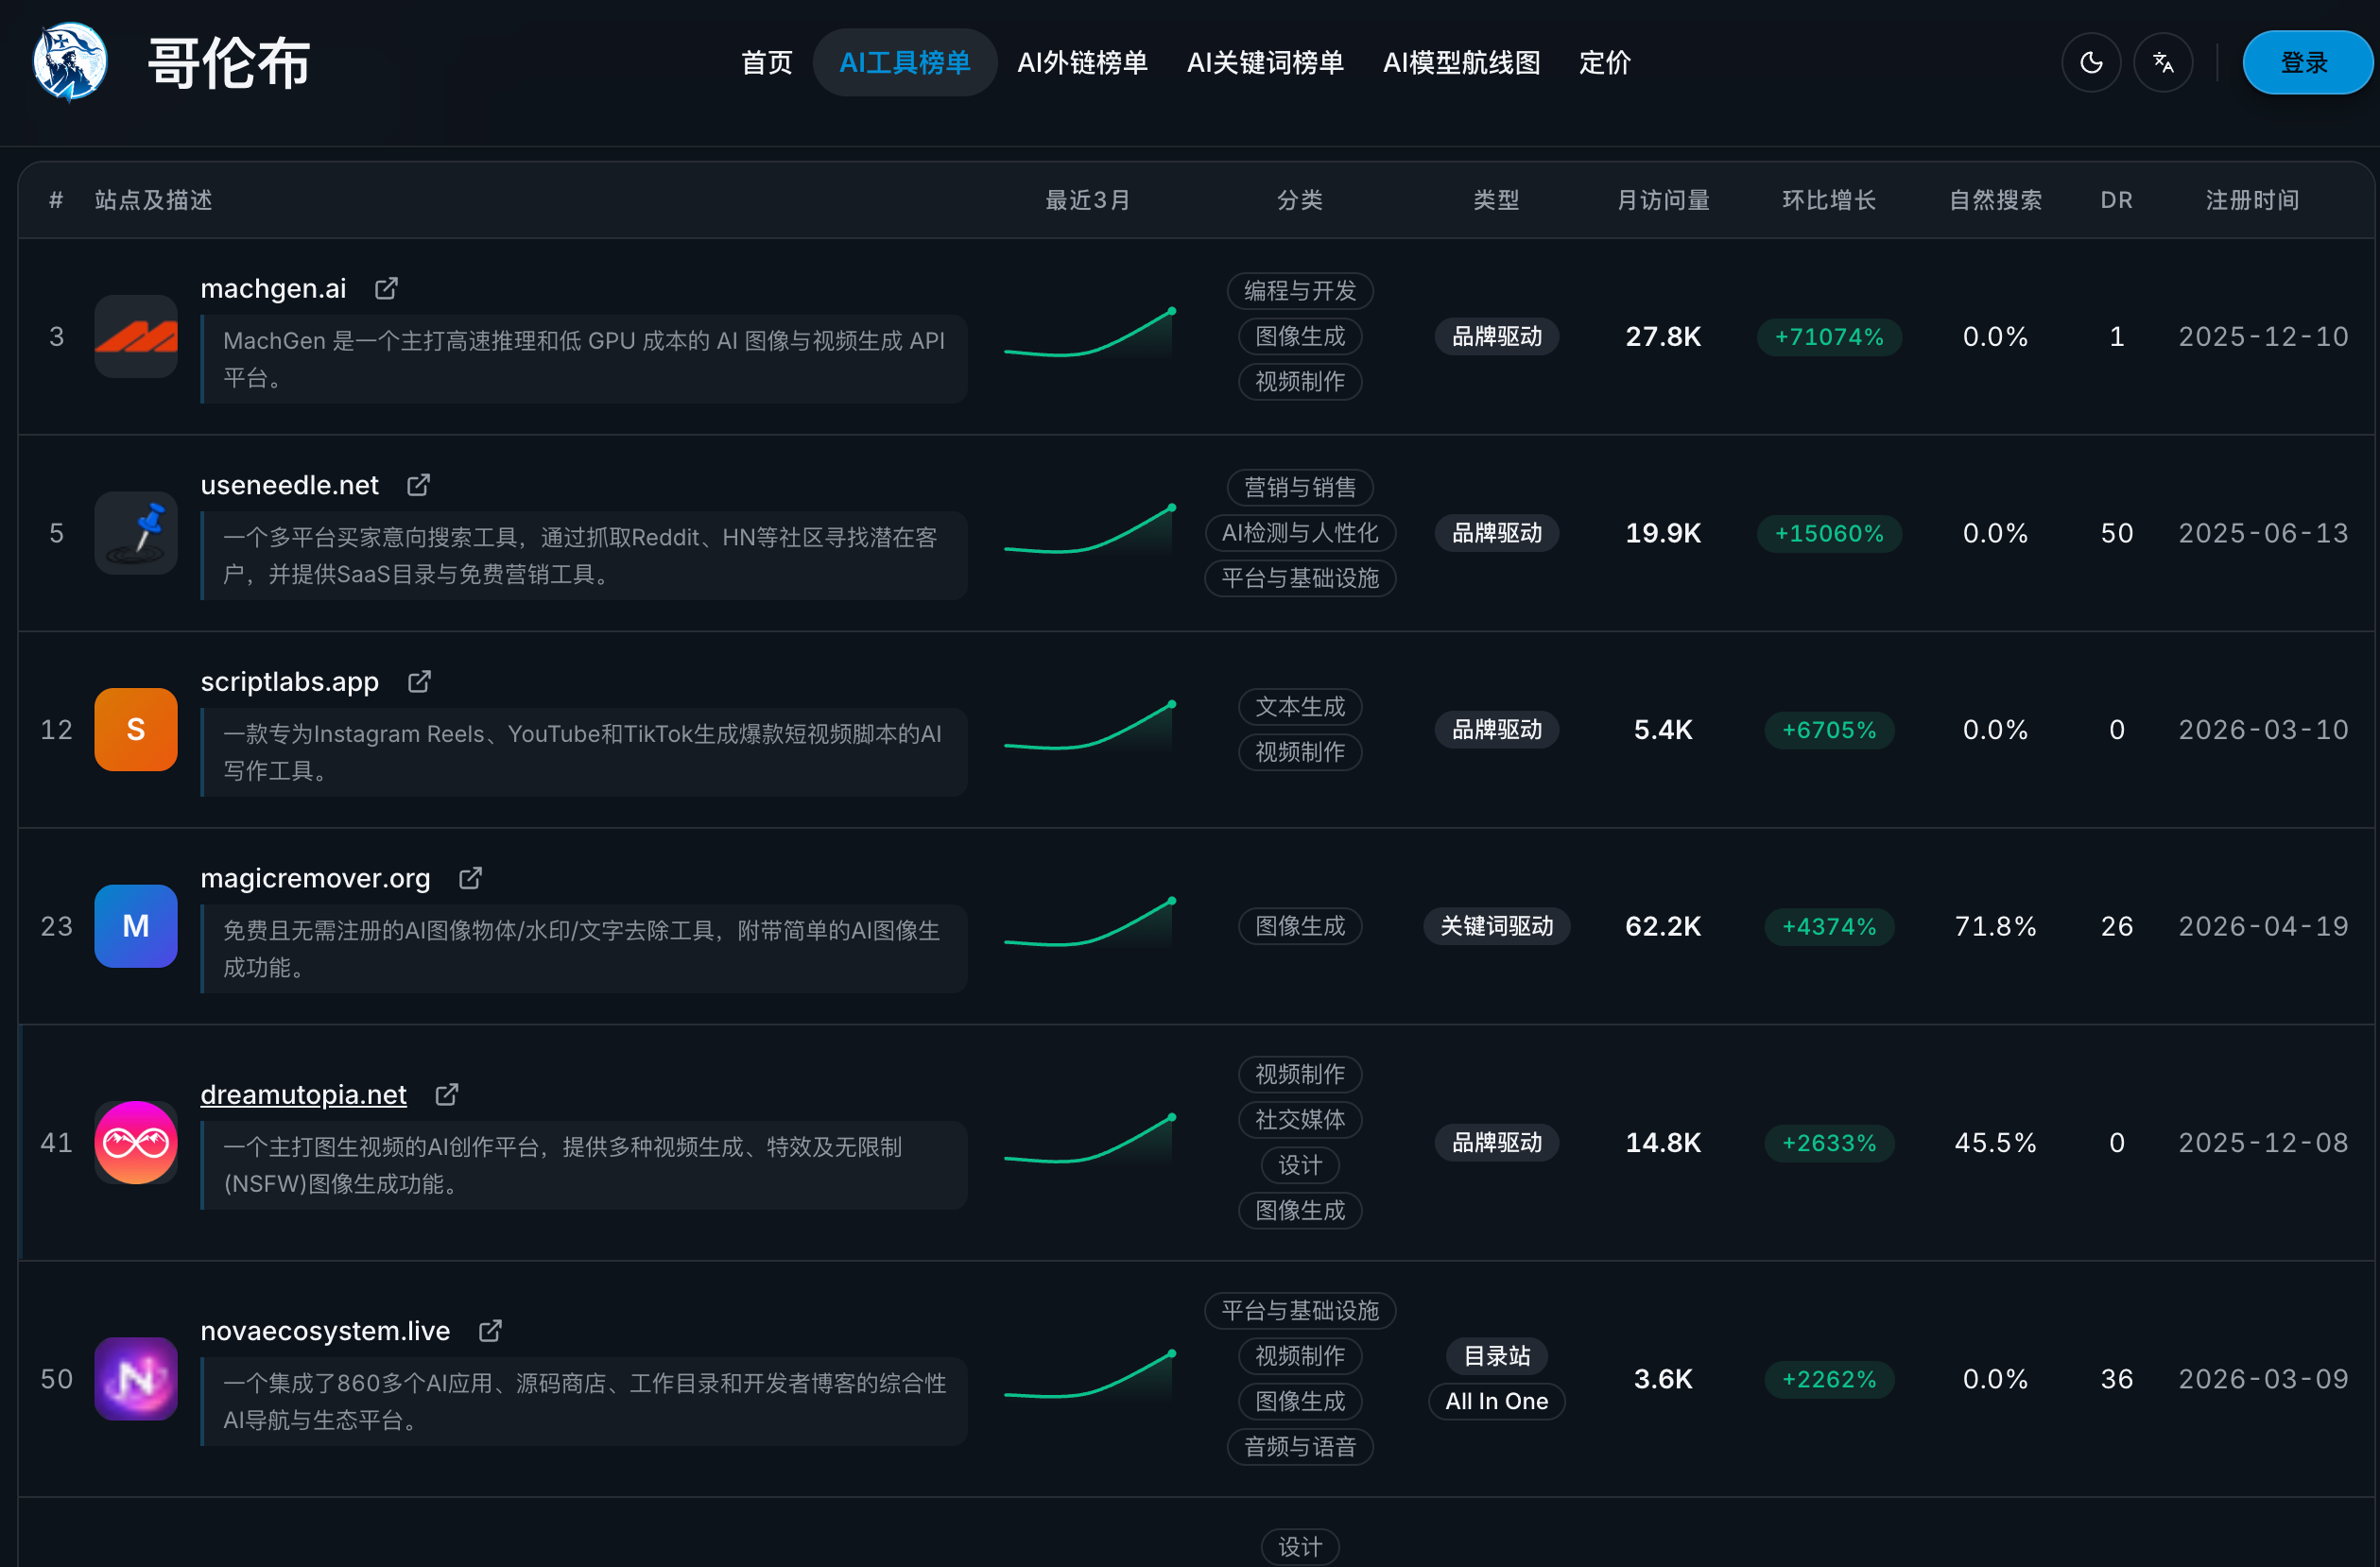Open the novaecosystem.live site link
The width and height of the screenshot is (2380, 1567).
coord(326,1331)
